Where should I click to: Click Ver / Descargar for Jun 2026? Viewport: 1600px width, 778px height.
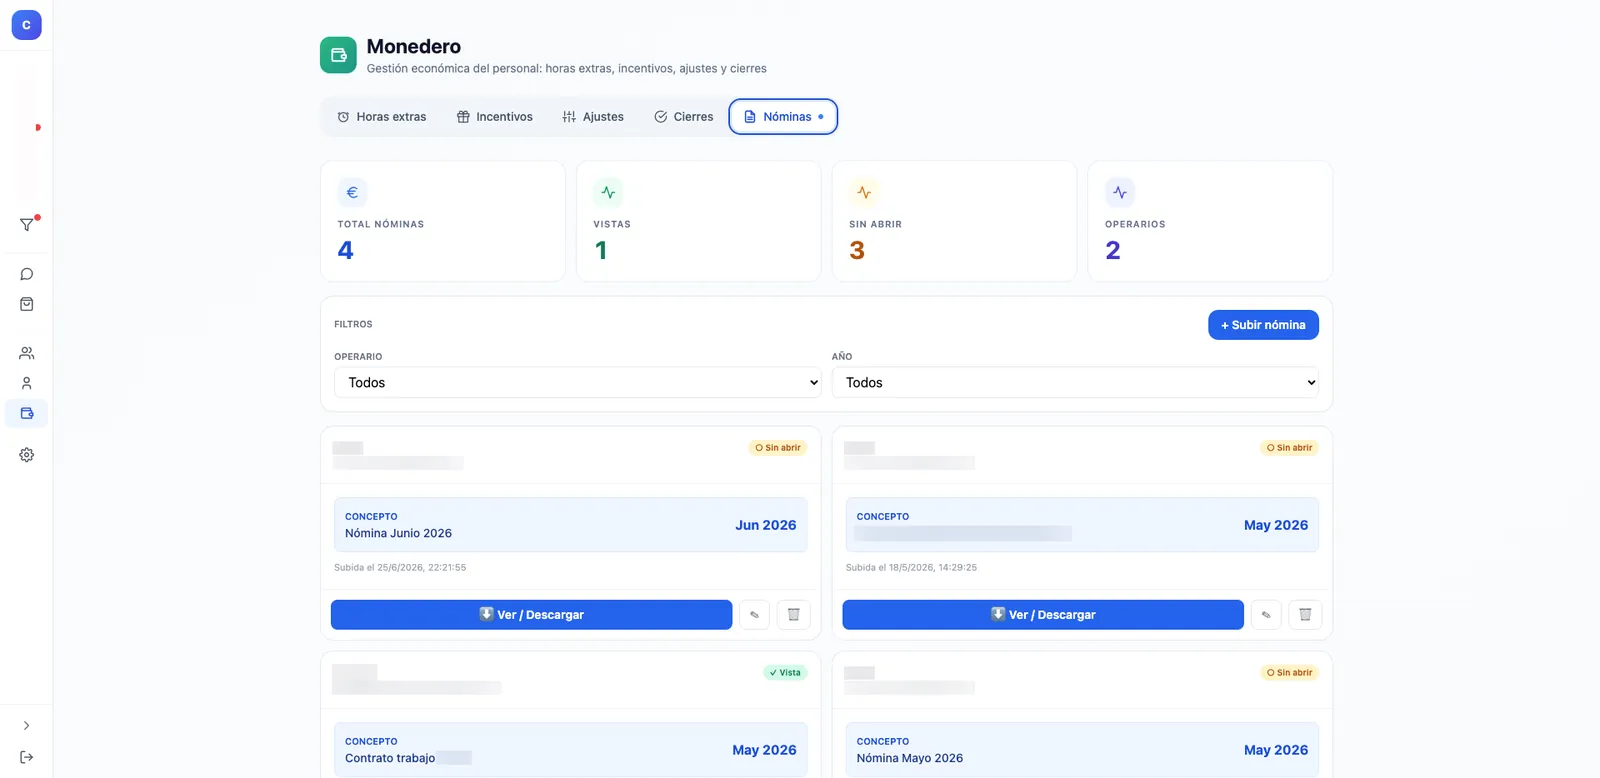pos(531,615)
